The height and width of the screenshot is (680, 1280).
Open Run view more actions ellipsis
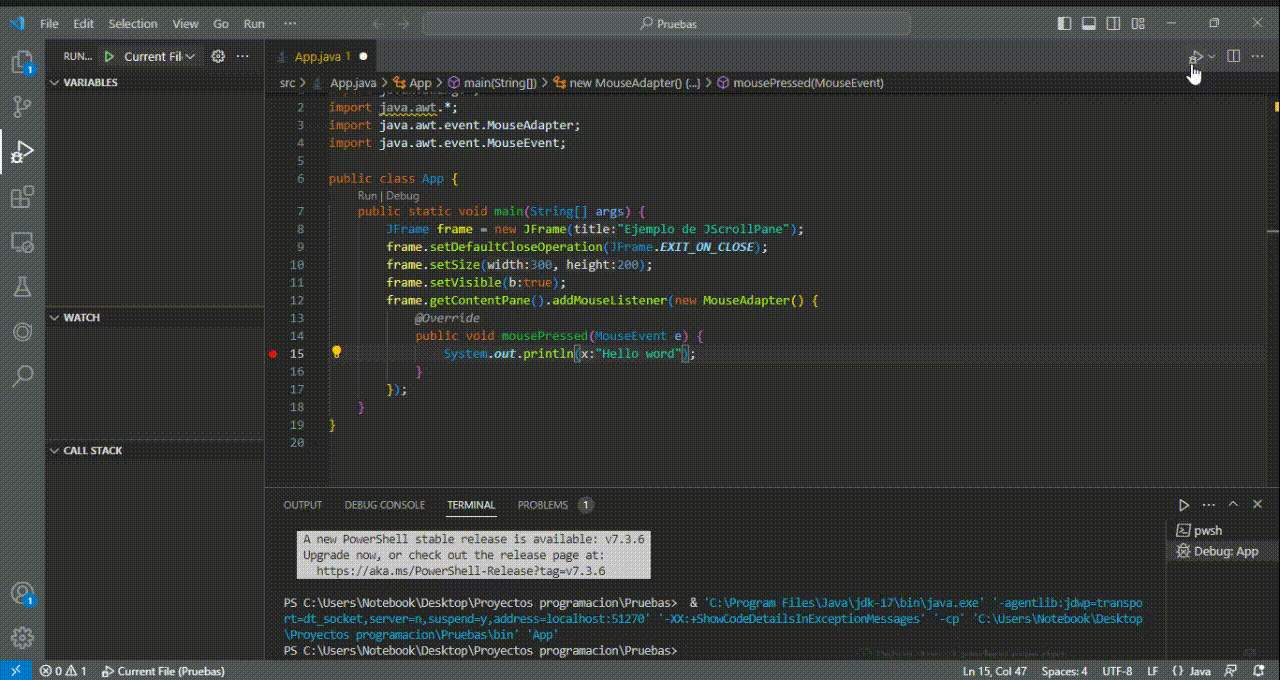point(243,57)
